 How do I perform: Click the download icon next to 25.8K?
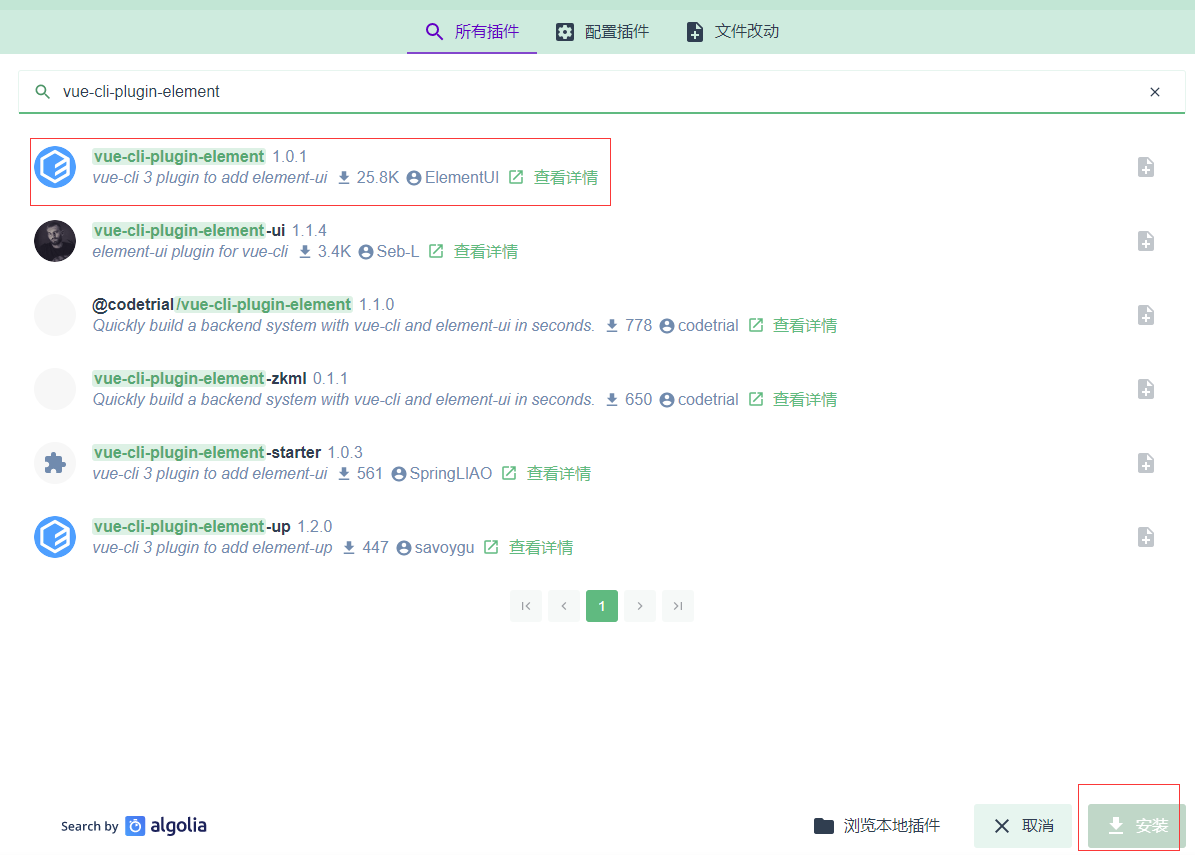(344, 178)
